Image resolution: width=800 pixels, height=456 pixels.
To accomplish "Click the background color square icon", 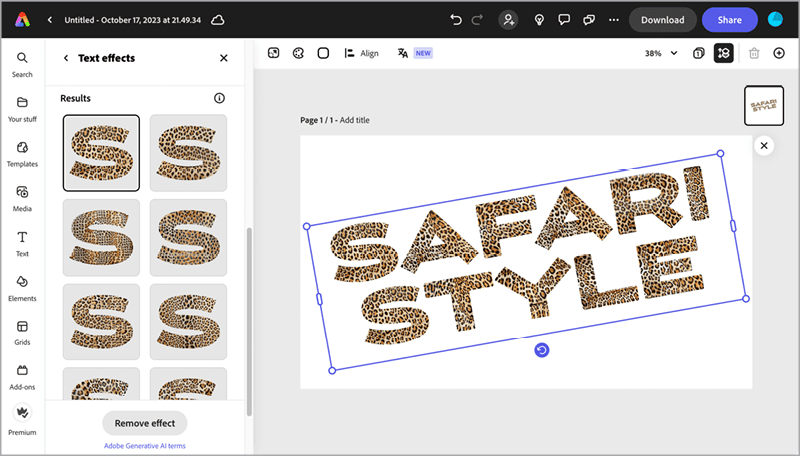I will tap(323, 53).
